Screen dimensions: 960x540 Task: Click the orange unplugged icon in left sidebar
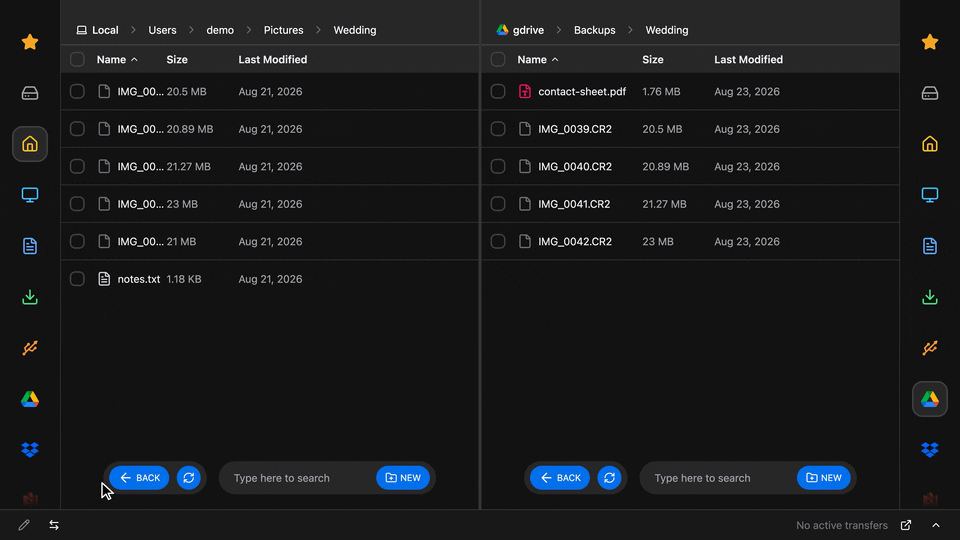pyautogui.click(x=30, y=348)
